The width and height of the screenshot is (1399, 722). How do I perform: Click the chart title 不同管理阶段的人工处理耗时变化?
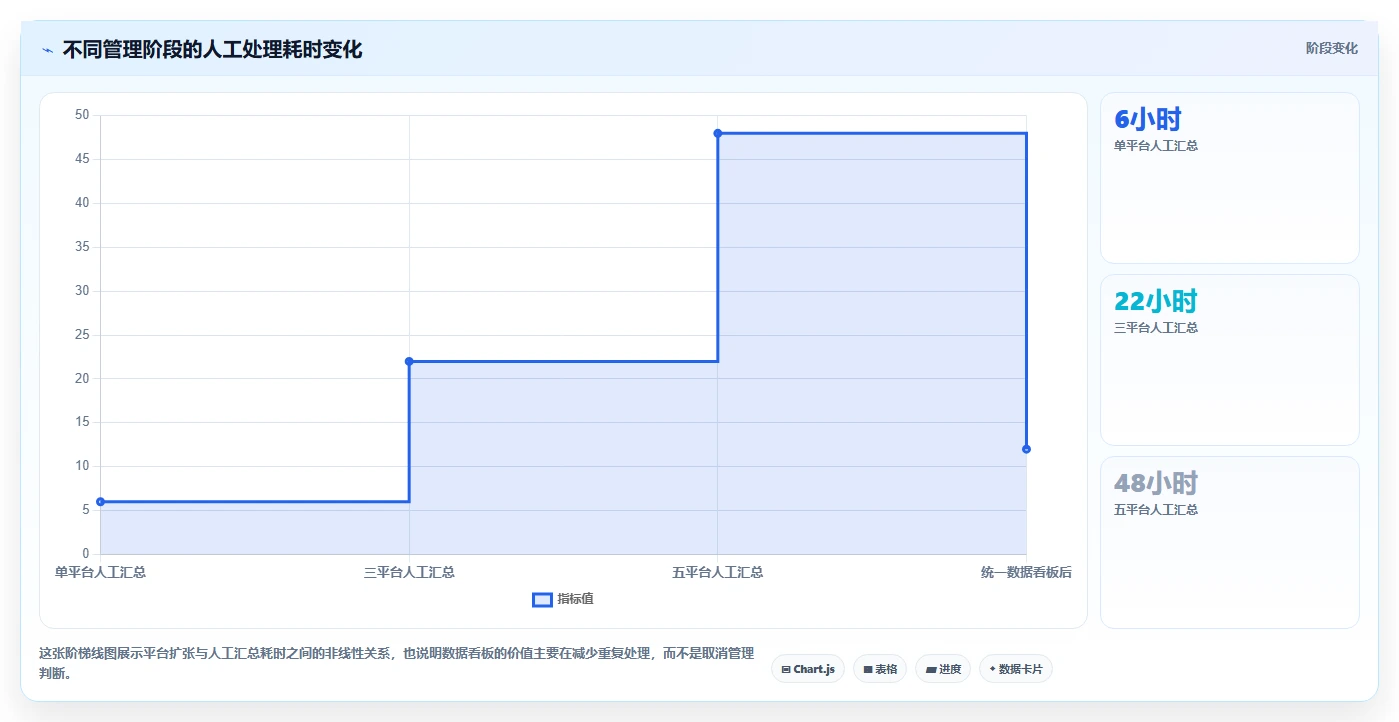(212, 49)
